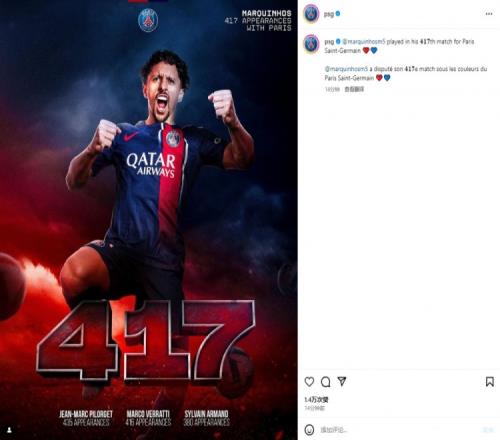Open the emoji picker in comment box
500x440 pixels.
tap(309, 430)
